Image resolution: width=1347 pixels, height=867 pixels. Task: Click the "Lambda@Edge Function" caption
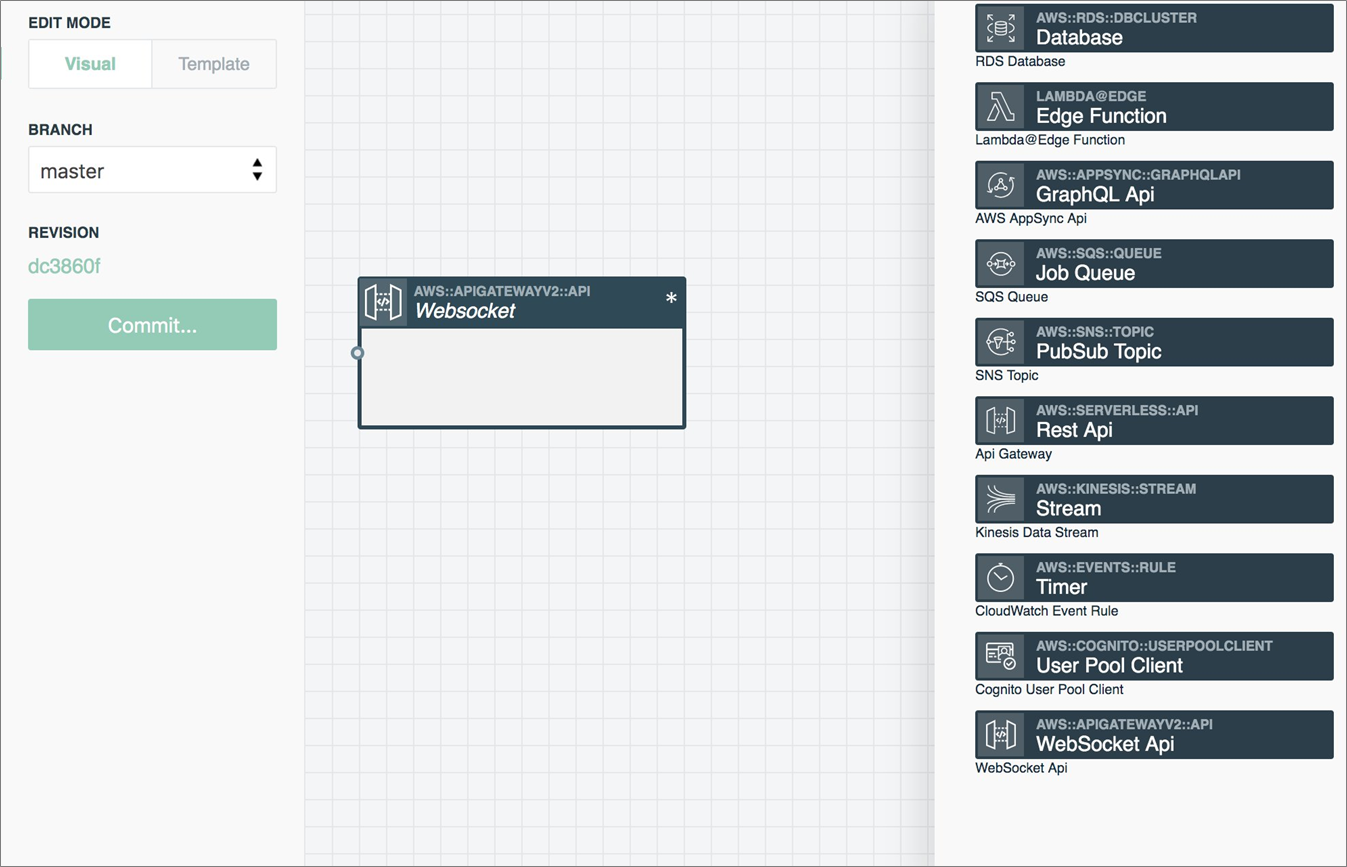tap(1050, 140)
